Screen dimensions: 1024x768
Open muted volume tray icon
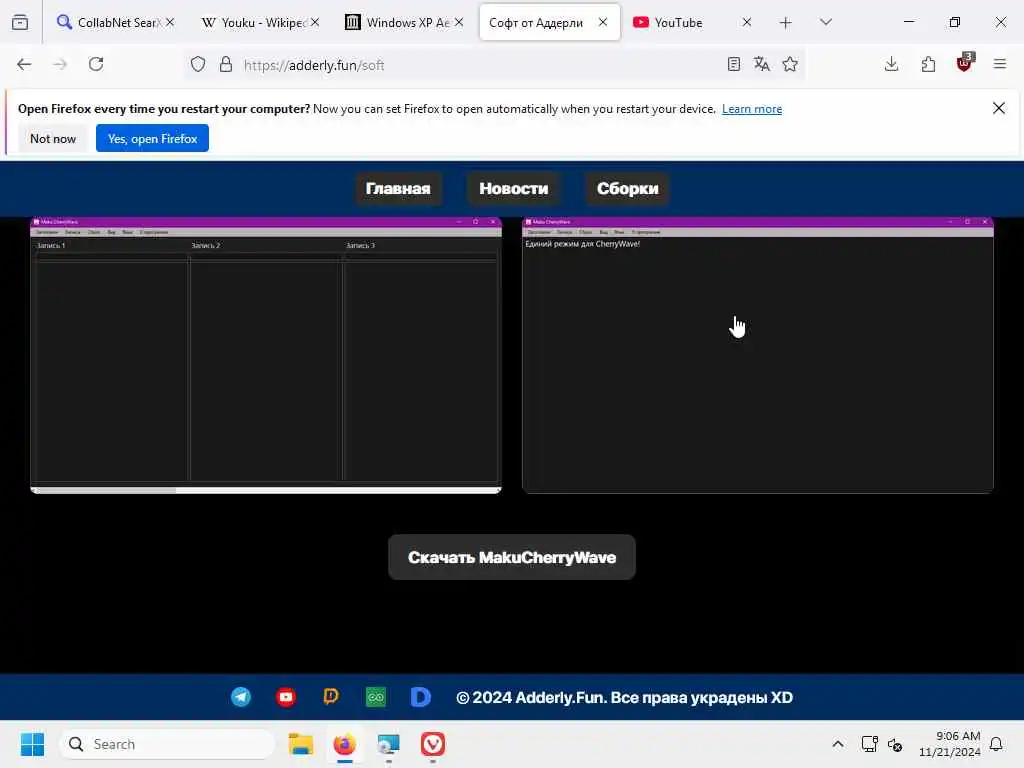895,744
